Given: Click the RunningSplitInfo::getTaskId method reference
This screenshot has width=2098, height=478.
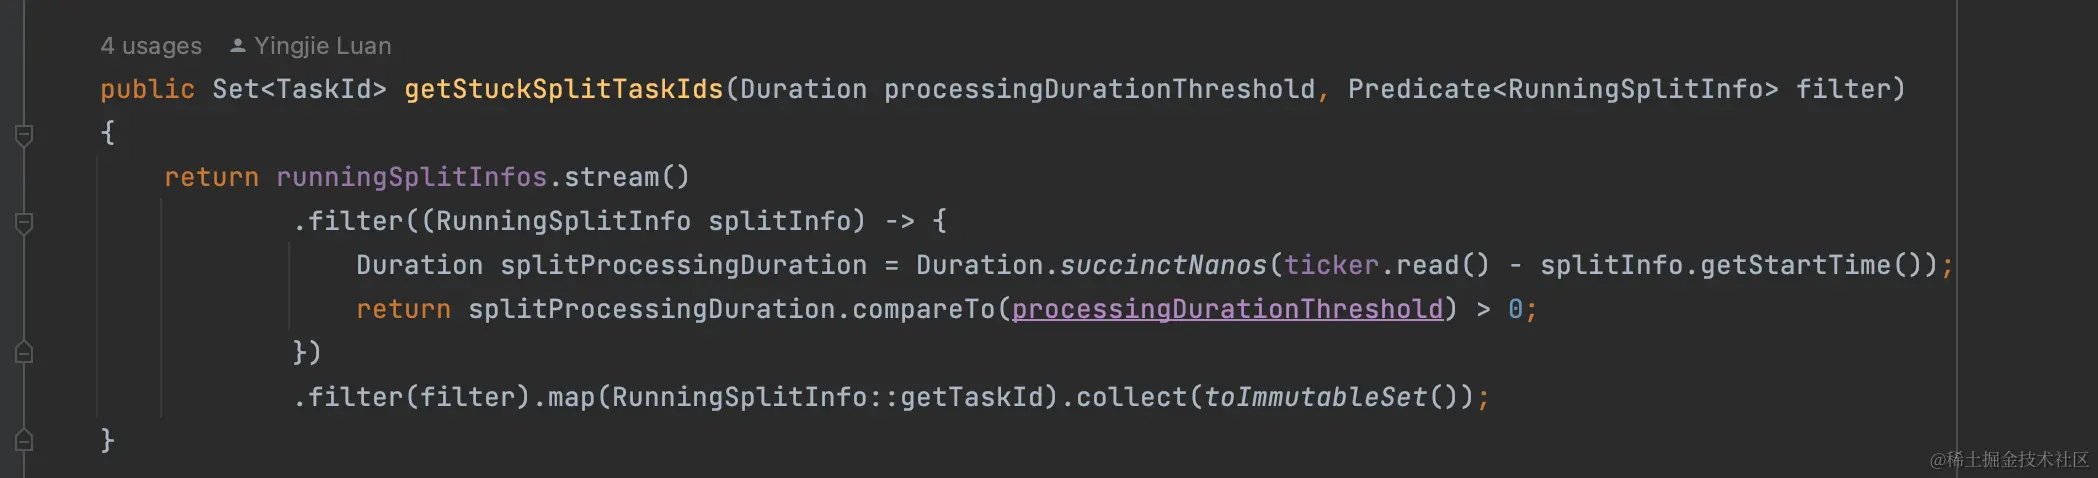Looking at the screenshot, I should click(827, 397).
